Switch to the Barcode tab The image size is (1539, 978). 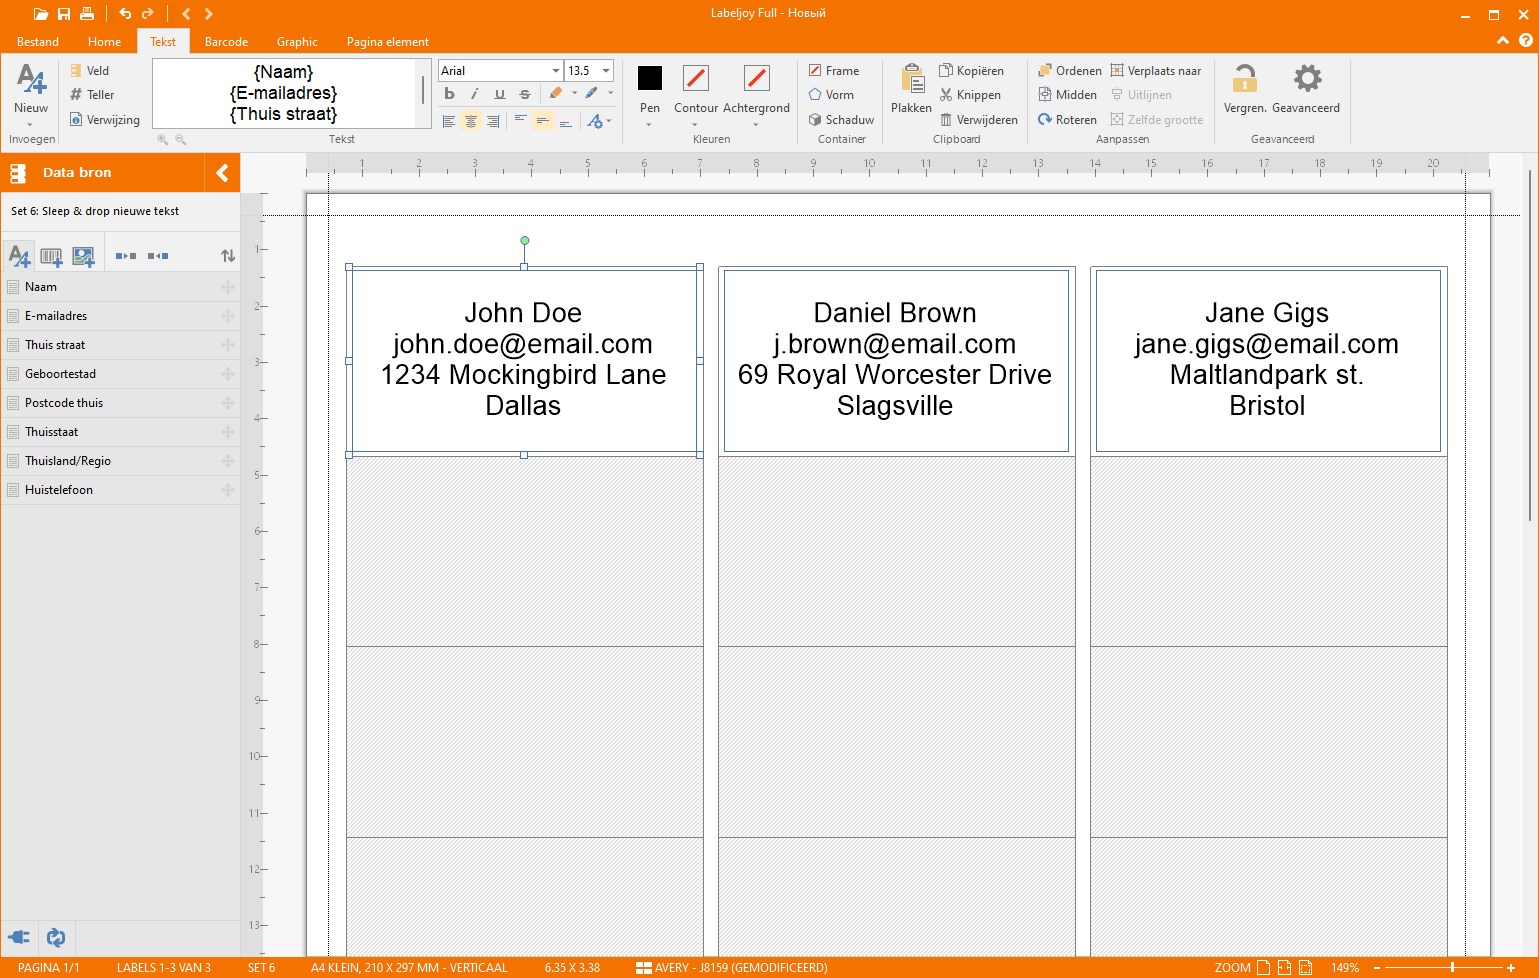226,42
